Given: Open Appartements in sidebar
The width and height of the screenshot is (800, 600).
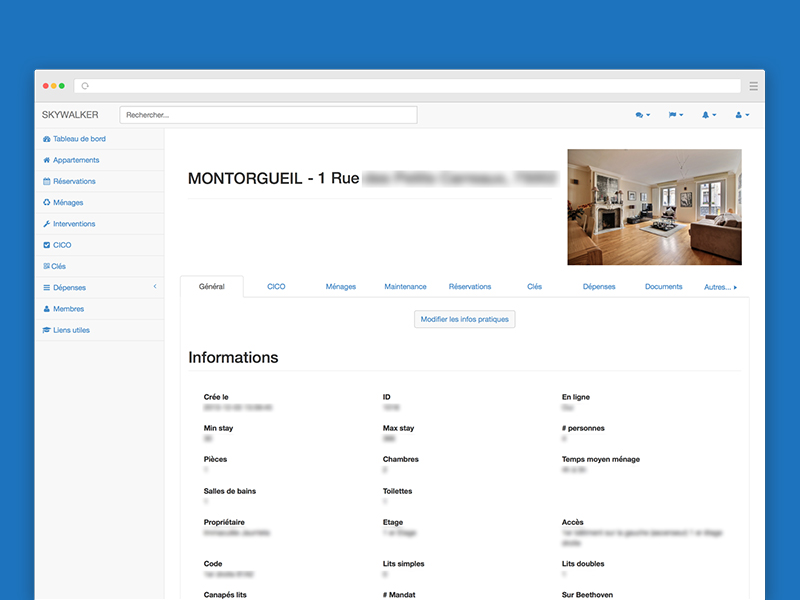Looking at the screenshot, I should tap(99, 160).
